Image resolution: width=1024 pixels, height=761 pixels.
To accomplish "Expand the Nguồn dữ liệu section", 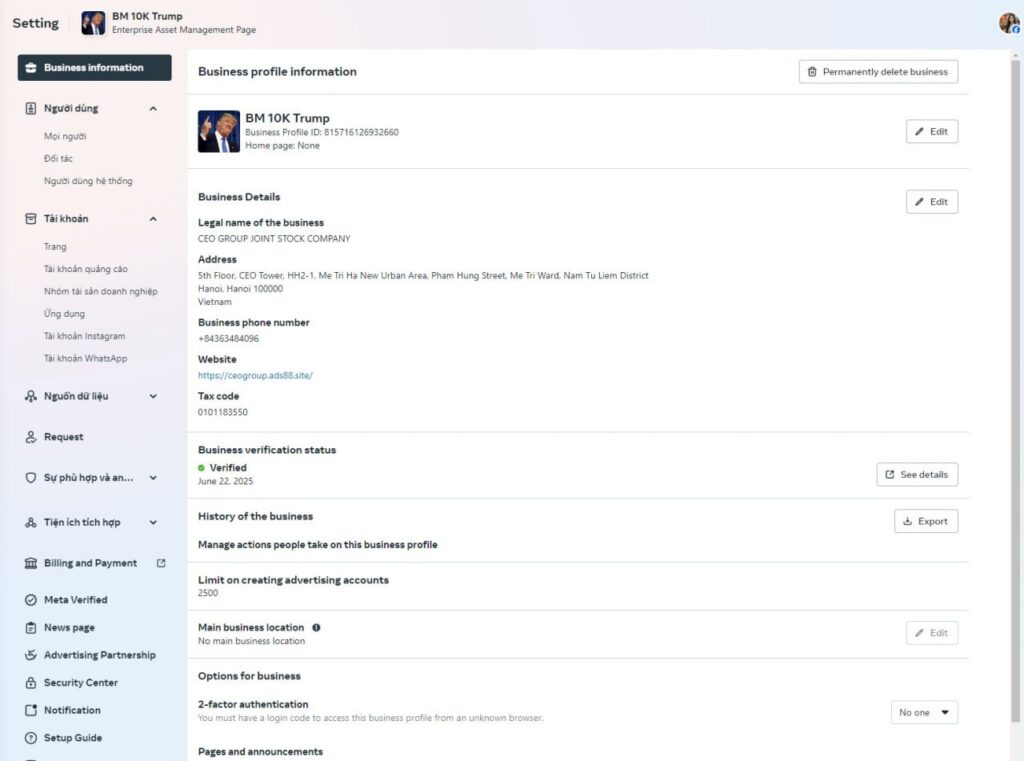I will [x=153, y=396].
